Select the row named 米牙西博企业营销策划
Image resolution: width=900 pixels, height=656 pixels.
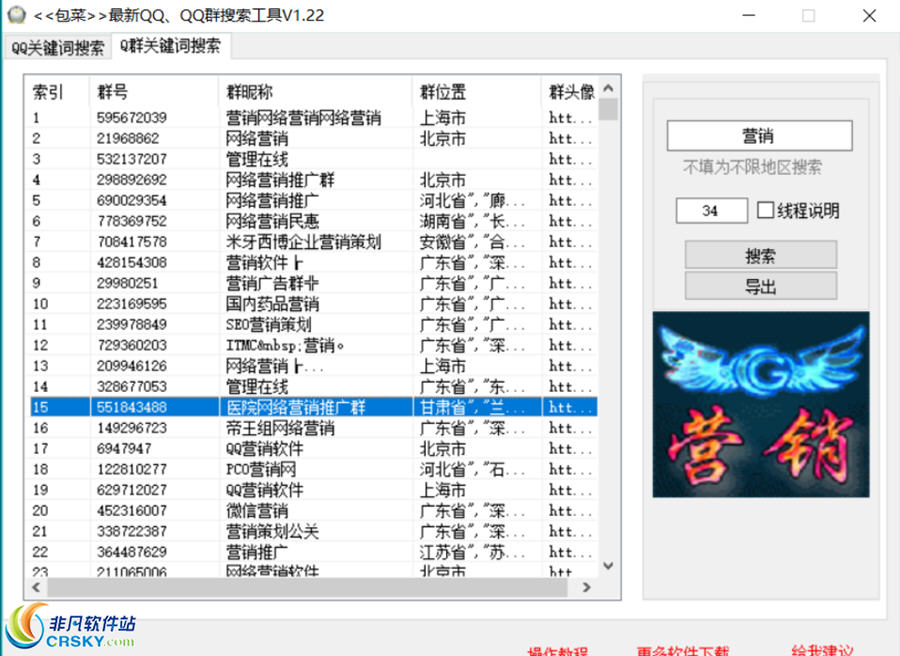pyautogui.click(x=313, y=242)
